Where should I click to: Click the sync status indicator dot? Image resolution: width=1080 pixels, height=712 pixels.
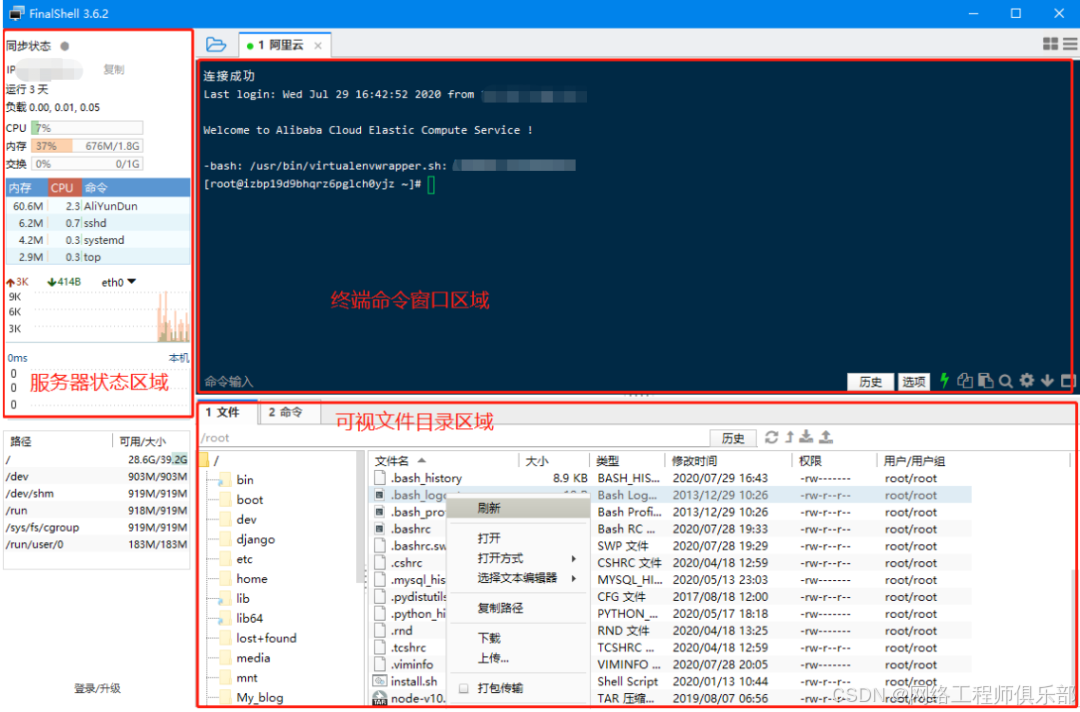pos(65,46)
